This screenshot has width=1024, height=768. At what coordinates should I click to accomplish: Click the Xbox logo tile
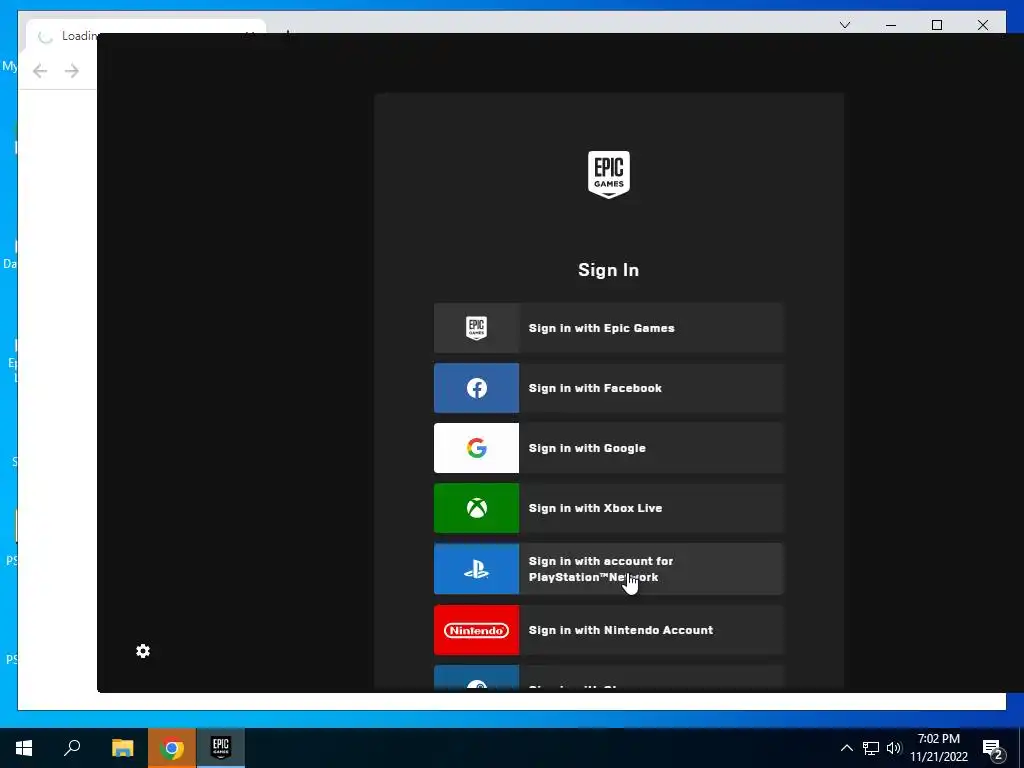tap(477, 508)
